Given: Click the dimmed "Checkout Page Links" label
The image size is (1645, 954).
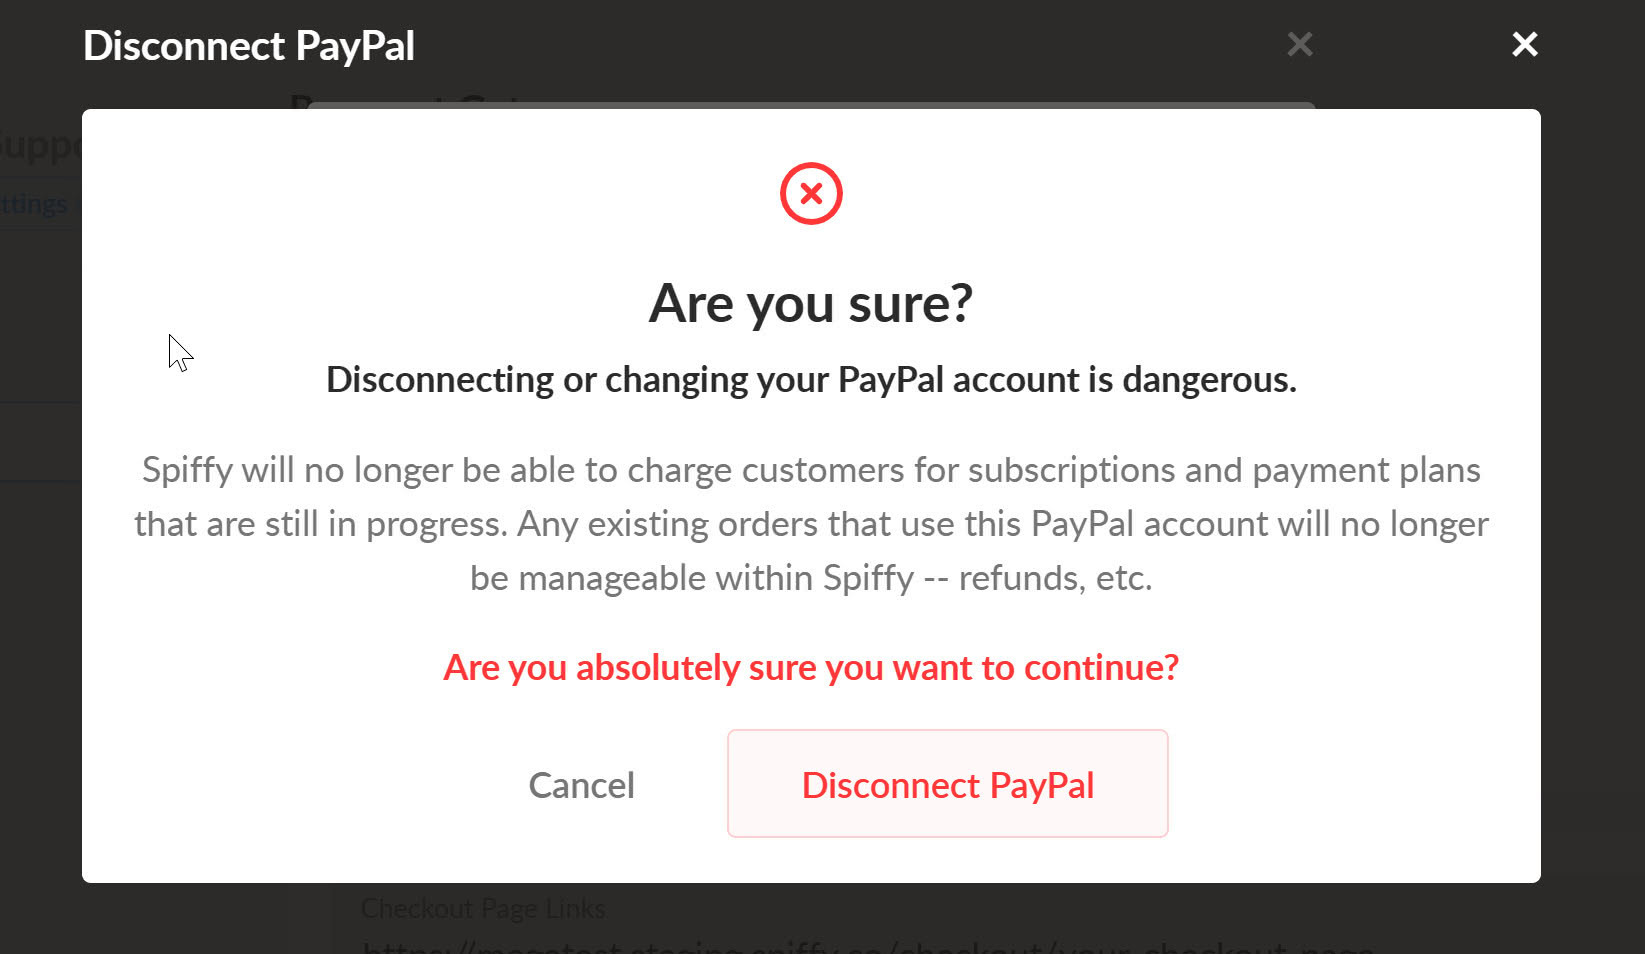Looking at the screenshot, I should (x=483, y=908).
